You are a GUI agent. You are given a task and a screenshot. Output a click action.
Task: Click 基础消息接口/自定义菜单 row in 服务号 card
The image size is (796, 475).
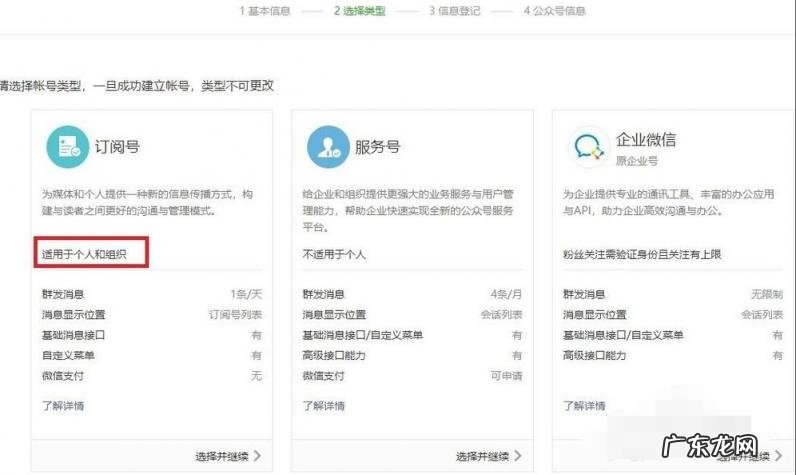coord(412,335)
